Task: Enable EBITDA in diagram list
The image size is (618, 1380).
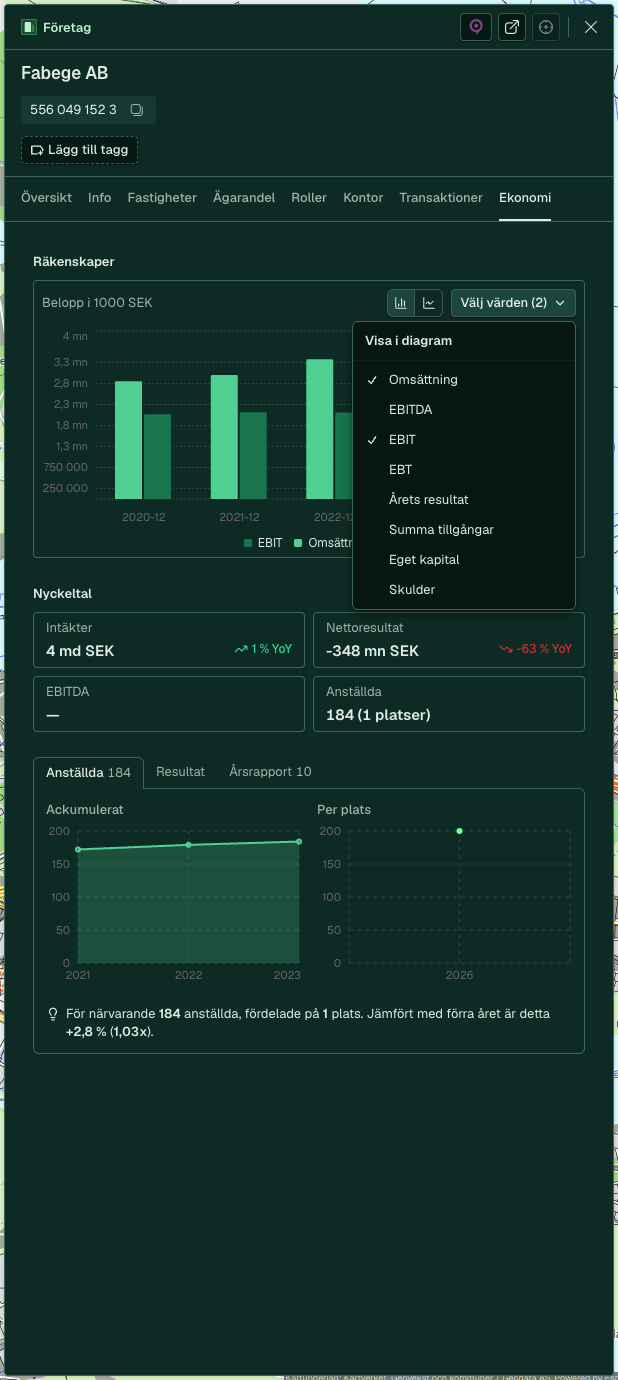Action: click(x=464, y=410)
